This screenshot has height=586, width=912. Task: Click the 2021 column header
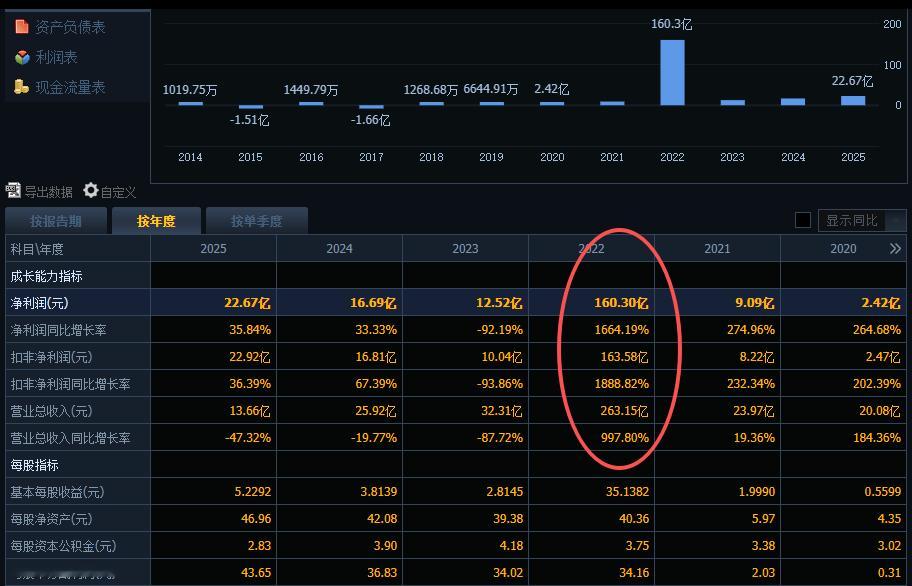[717, 249]
